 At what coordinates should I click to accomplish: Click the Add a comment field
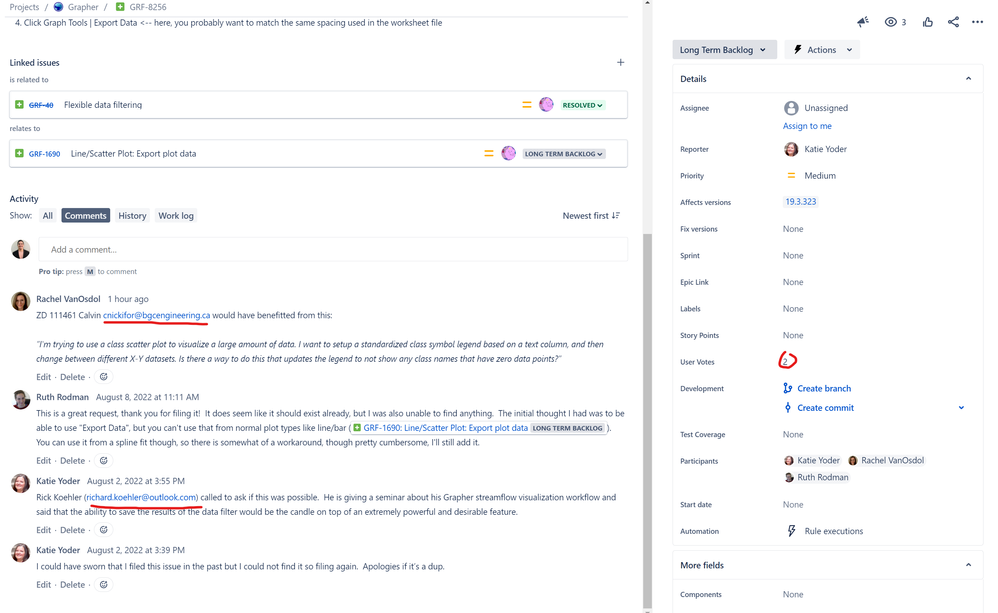[300, 248]
